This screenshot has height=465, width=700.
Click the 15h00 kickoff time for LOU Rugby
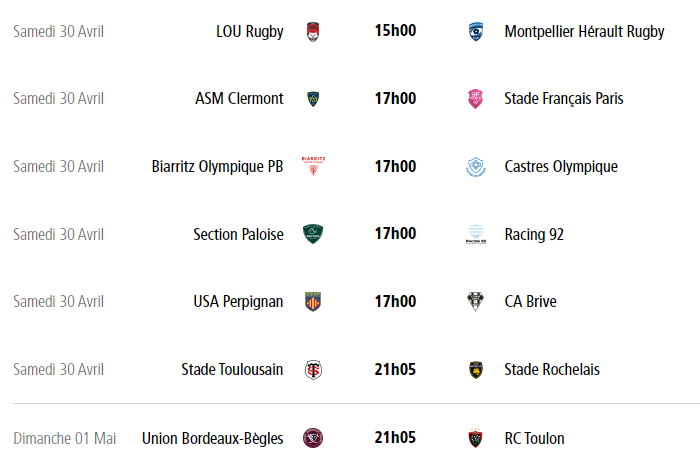click(x=395, y=31)
